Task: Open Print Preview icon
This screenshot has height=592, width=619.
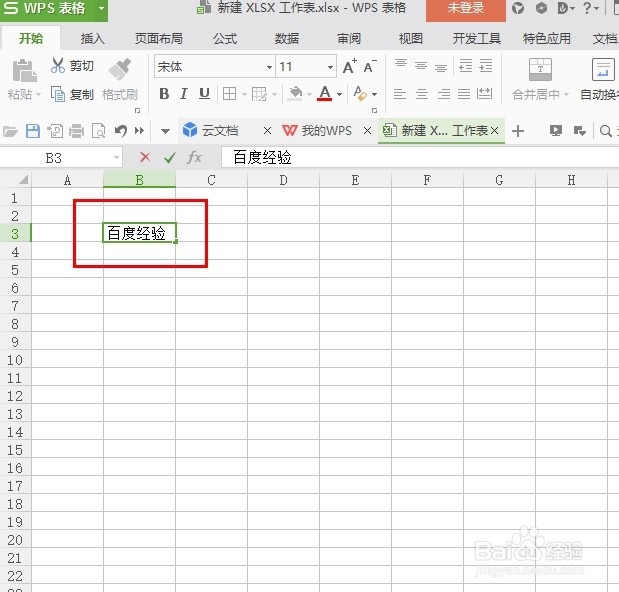Action: (x=98, y=131)
